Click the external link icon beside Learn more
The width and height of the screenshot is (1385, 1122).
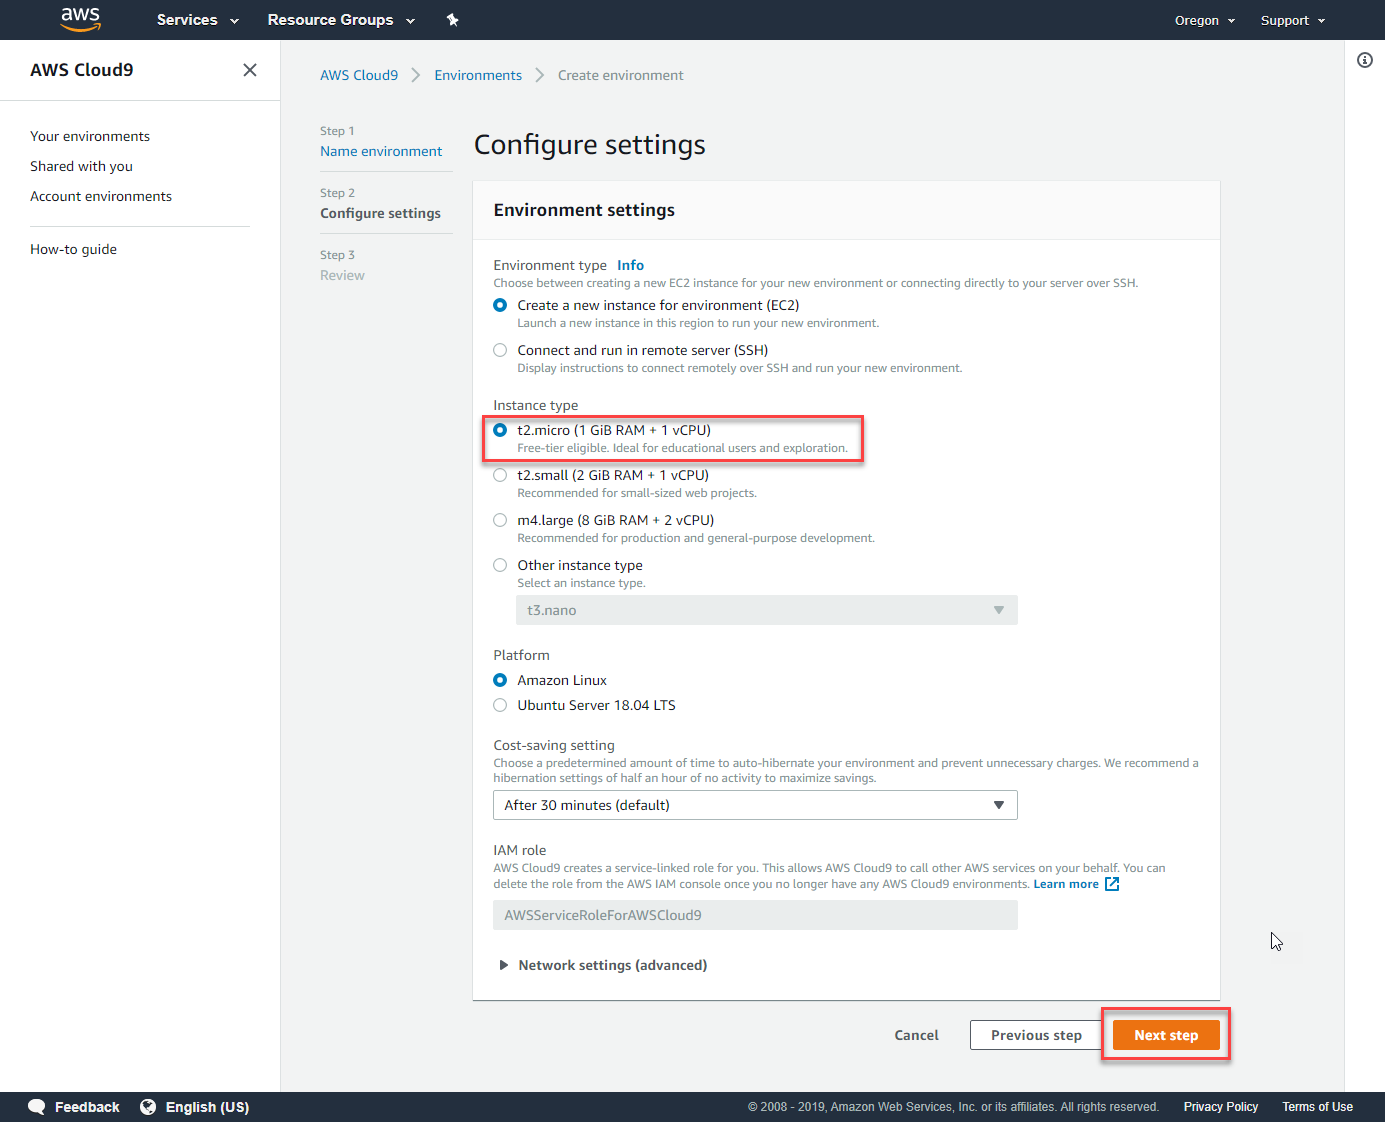pos(1112,884)
